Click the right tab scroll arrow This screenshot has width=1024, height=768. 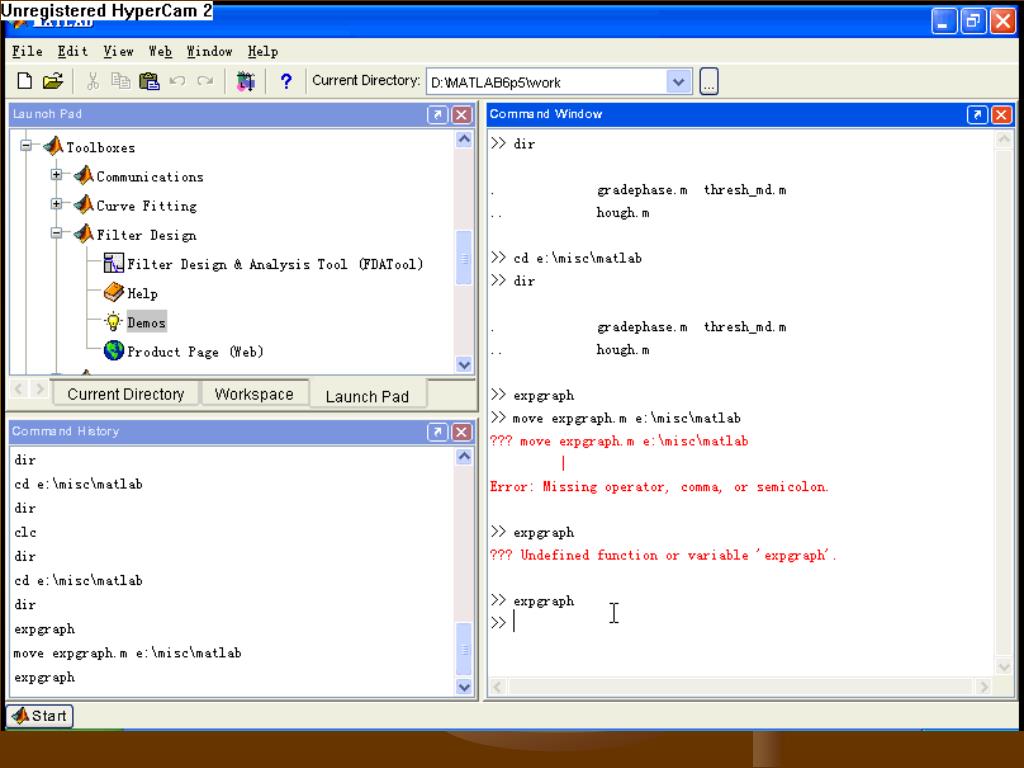pyautogui.click(x=40, y=389)
